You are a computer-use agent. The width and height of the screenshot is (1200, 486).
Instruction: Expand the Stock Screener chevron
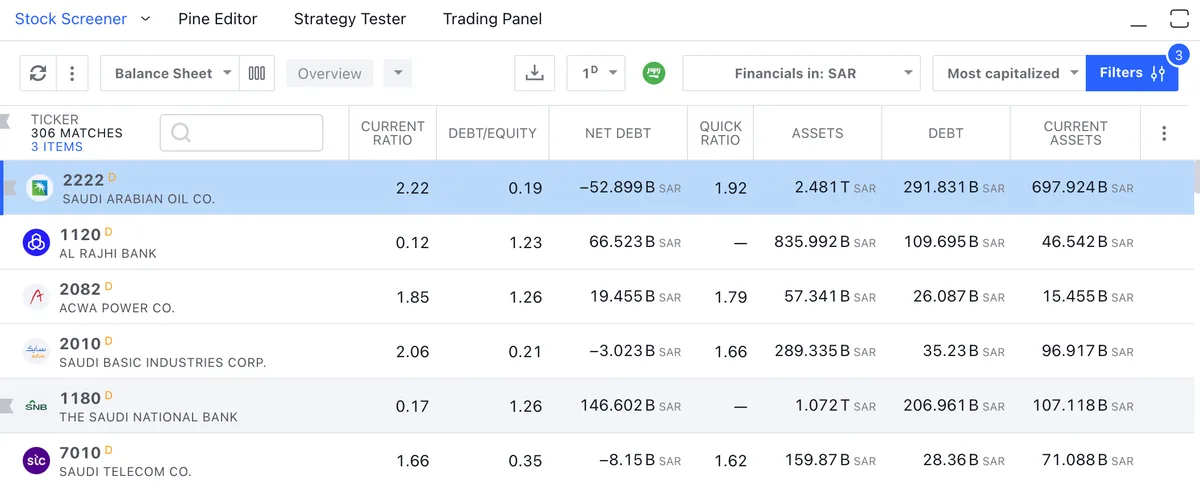click(x=145, y=19)
